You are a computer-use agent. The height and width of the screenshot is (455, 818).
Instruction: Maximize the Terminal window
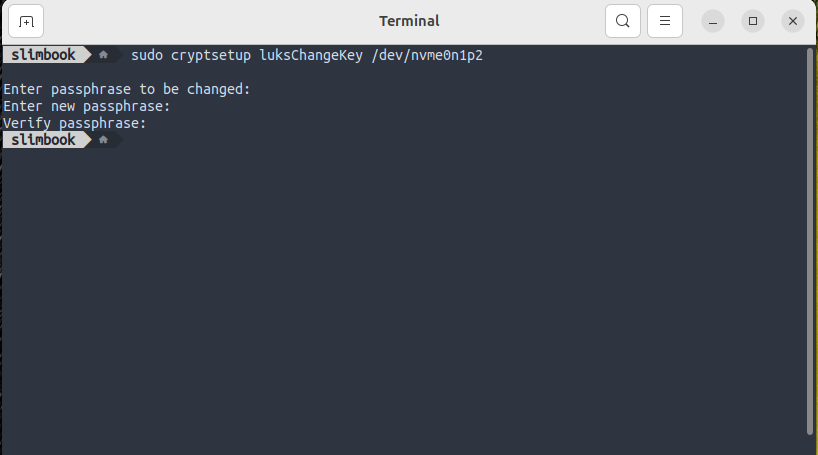tap(753, 21)
